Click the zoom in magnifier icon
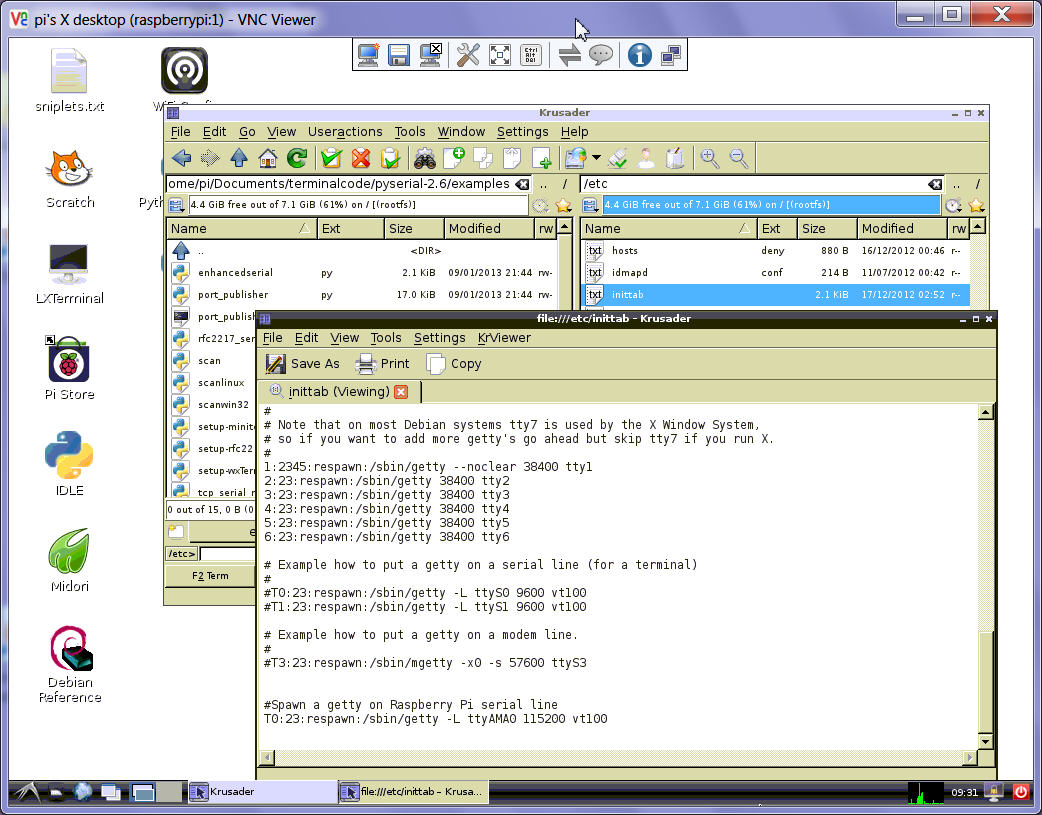Screen dimensions: 1042x815 (709, 158)
